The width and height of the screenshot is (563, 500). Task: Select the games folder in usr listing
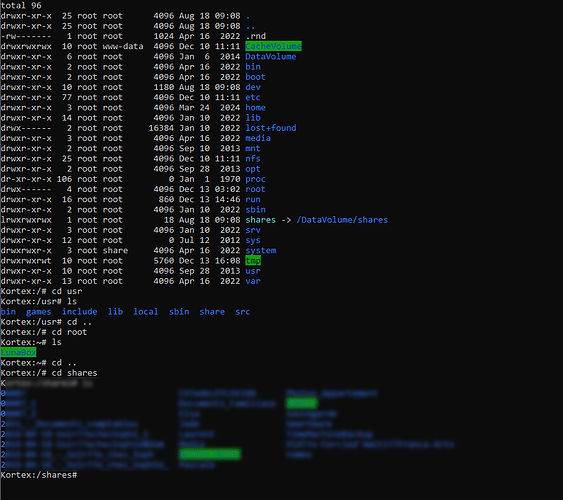[38, 312]
